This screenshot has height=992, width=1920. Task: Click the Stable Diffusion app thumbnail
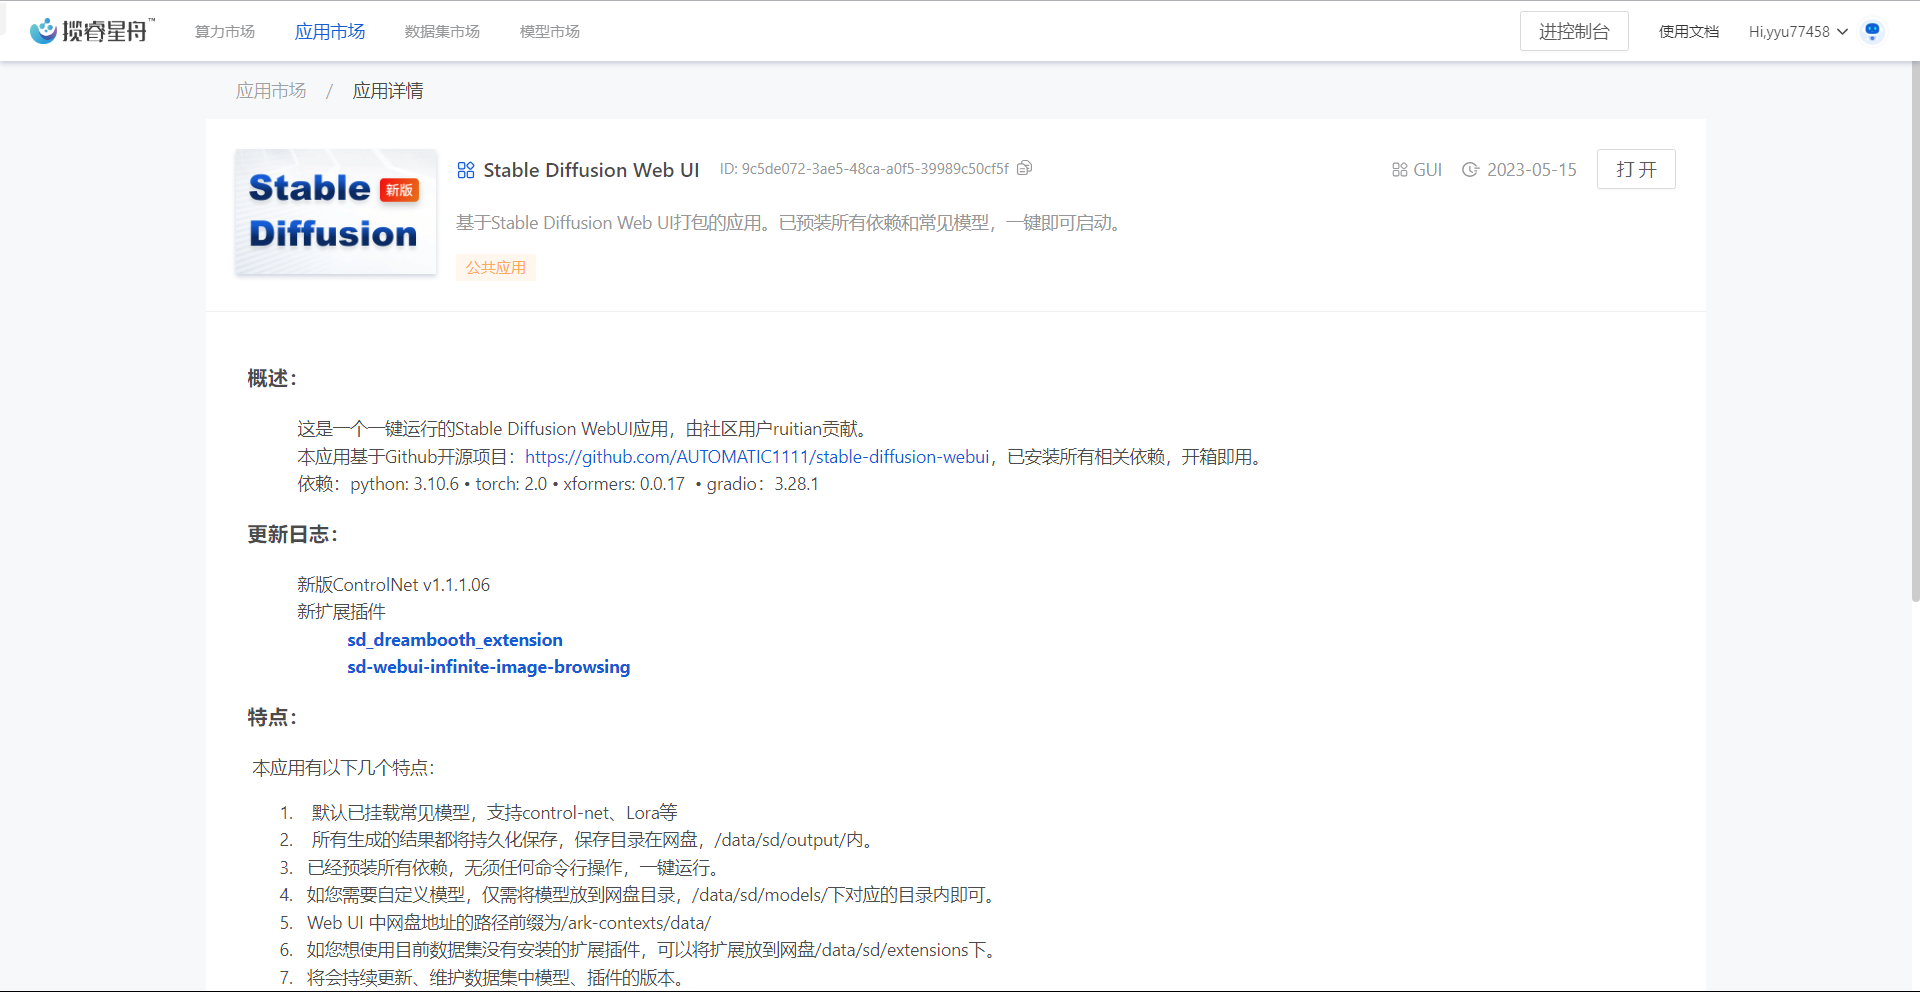[335, 212]
